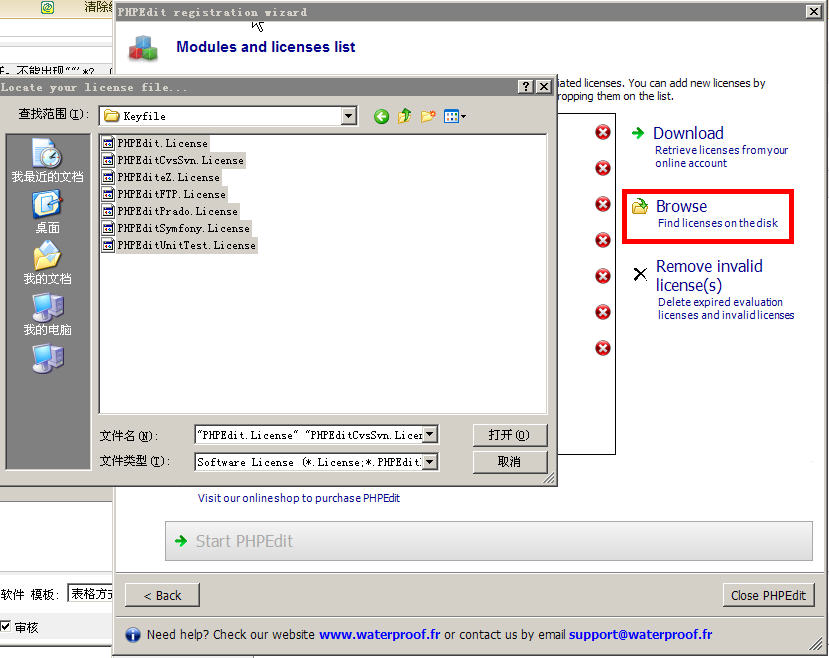Click the blue info icon in help bar
This screenshot has width=829, height=658.
(133, 634)
